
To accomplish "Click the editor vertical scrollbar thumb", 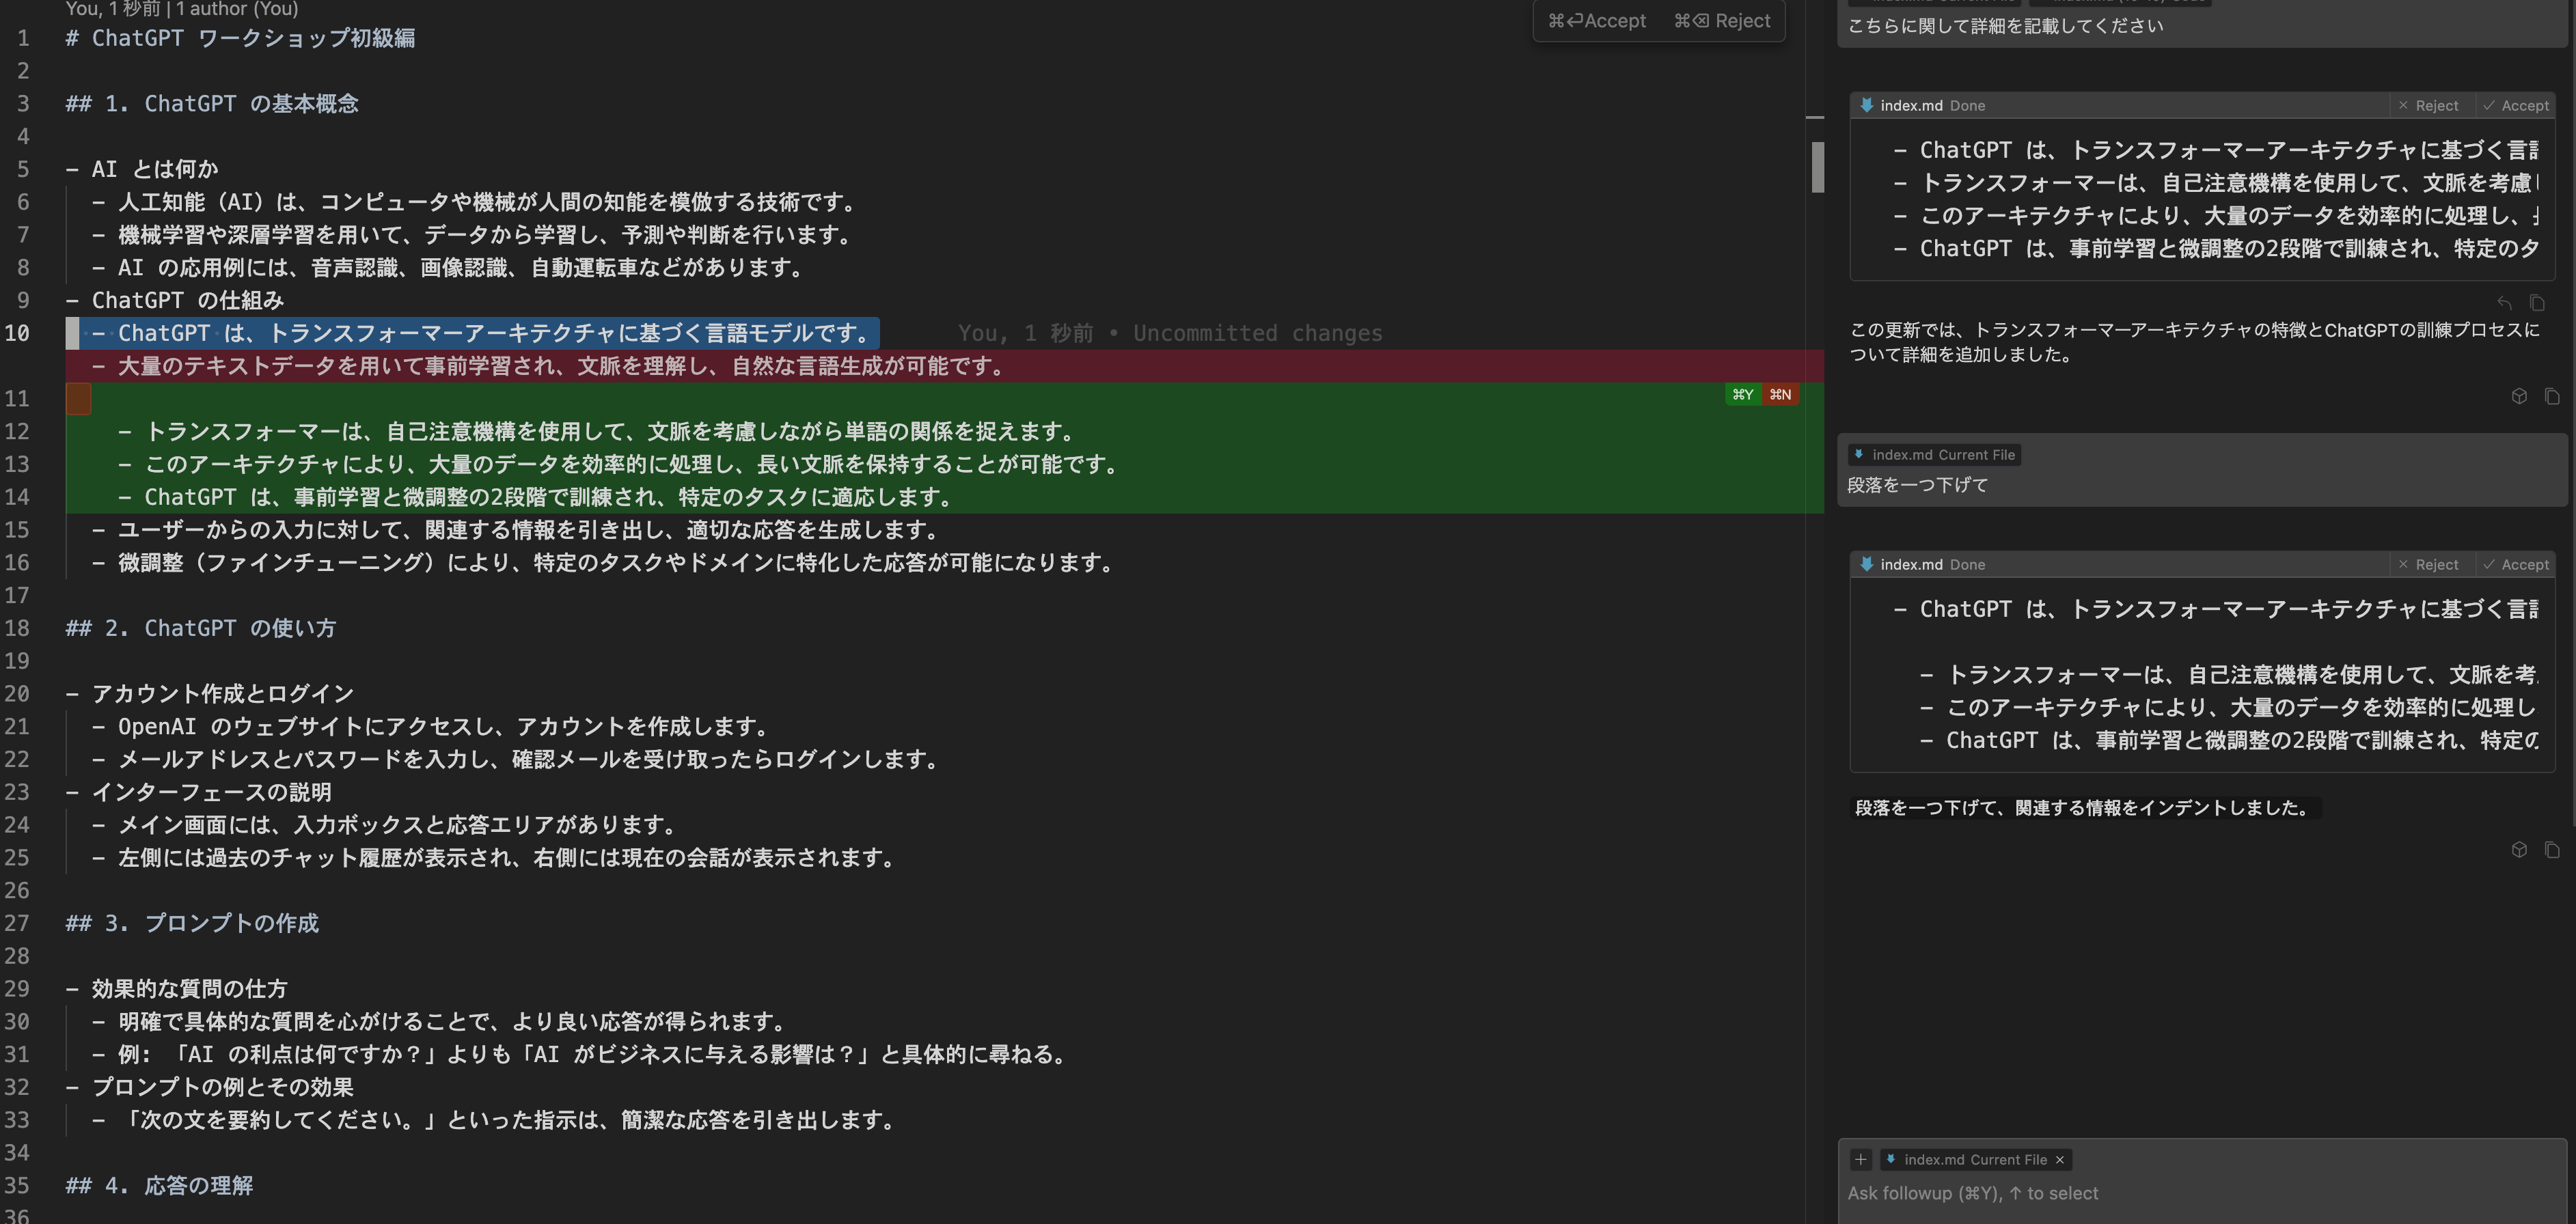I will [1817, 166].
